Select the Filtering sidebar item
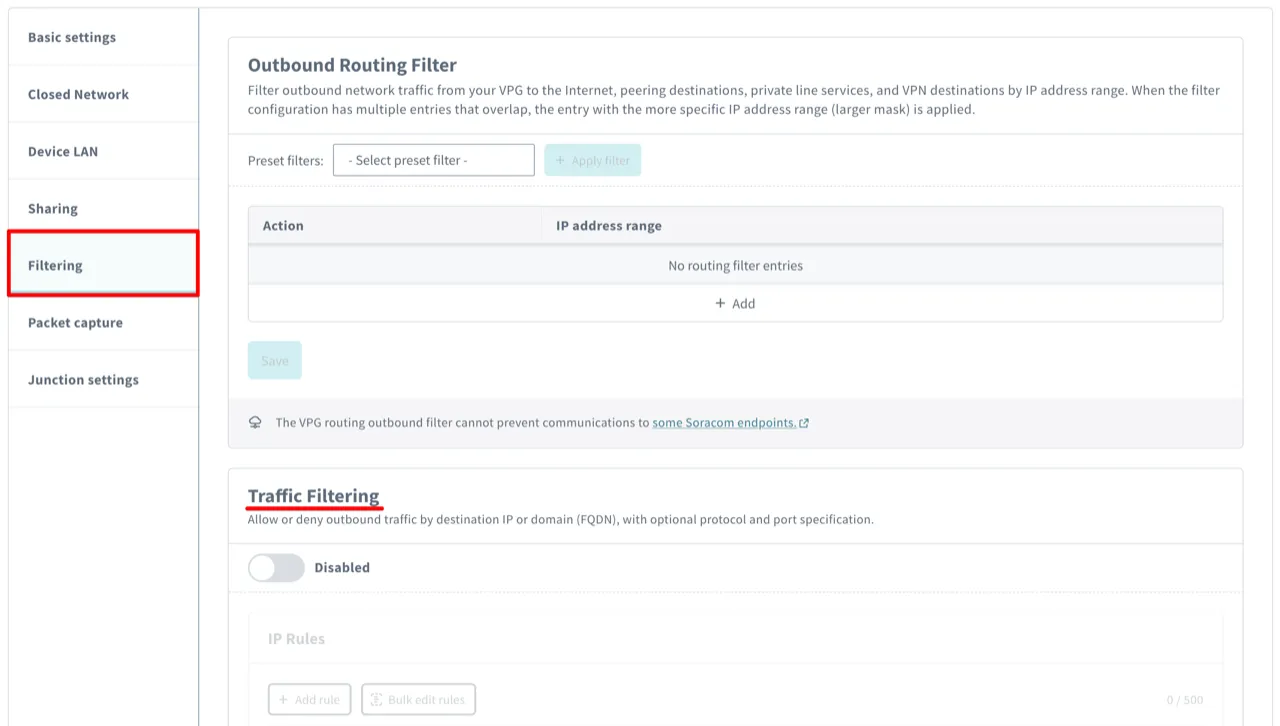This screenshot has height=726, width=1280. [103, 265]
